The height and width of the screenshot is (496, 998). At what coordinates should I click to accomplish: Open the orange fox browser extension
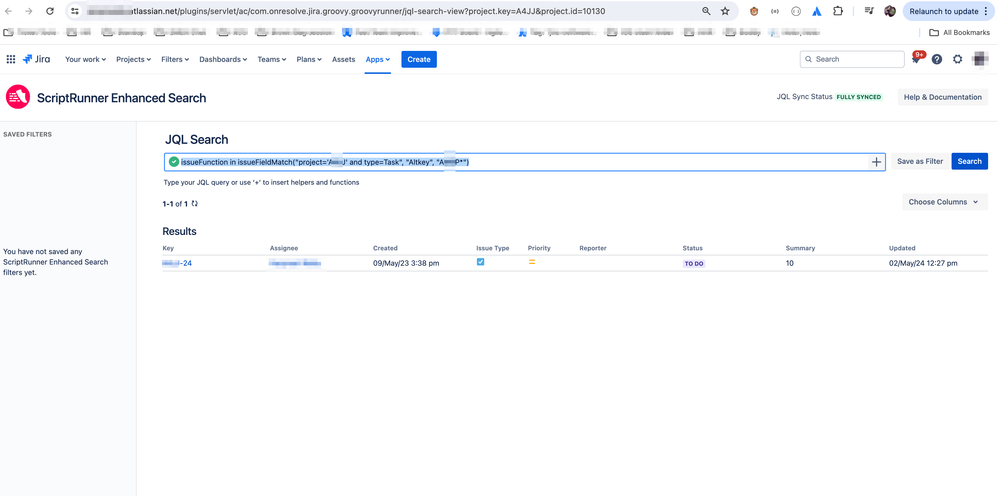coord(754,11)
